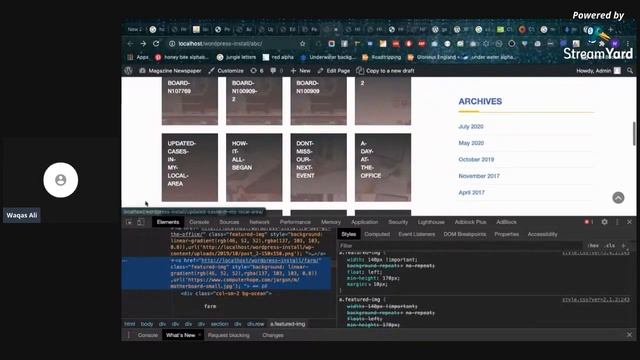Image resolution: width=640 pixels, height=360 pixels.
Task: Open the Apps shortcut in the bookmarks bar
Action: pos(138,57)
